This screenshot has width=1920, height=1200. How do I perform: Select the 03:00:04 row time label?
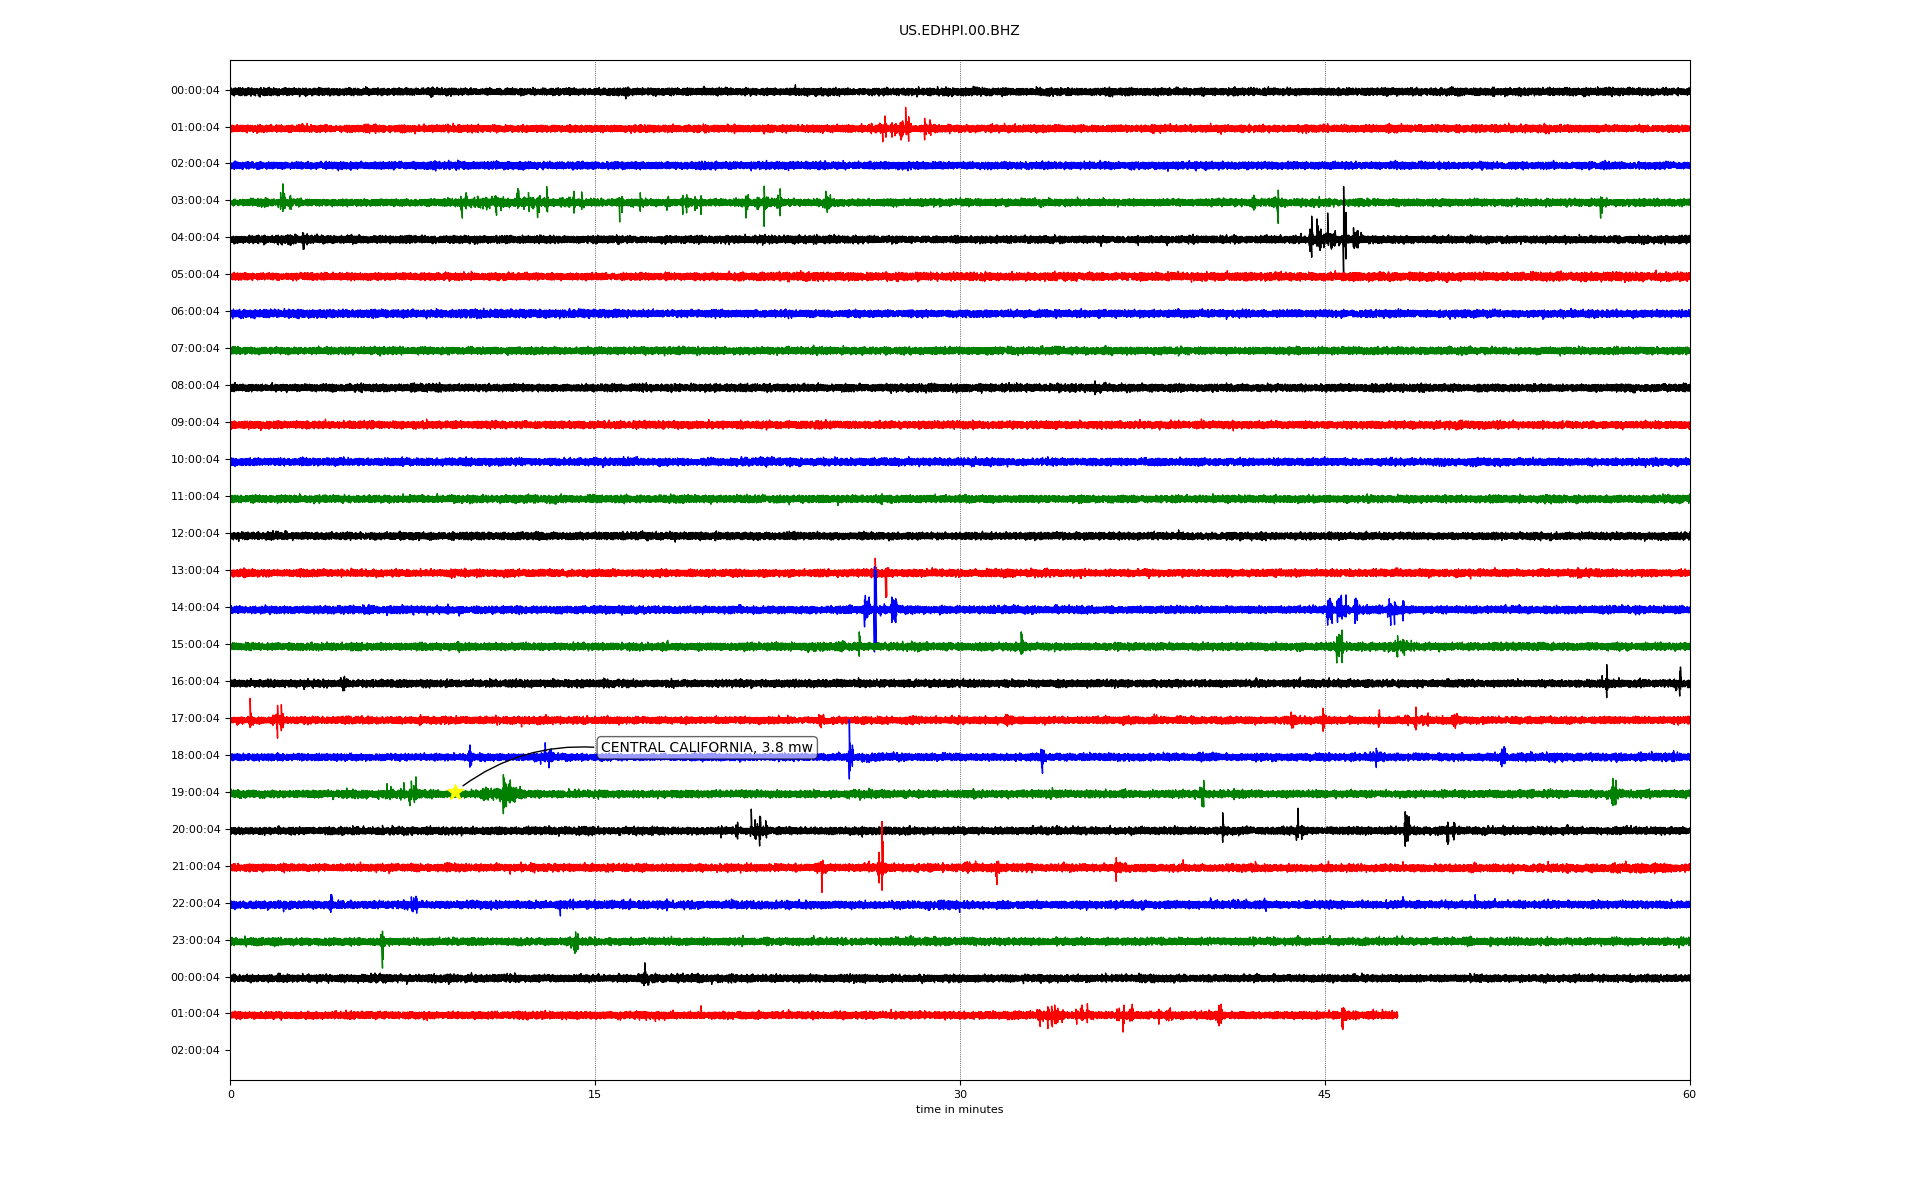[x=195, y=201]
